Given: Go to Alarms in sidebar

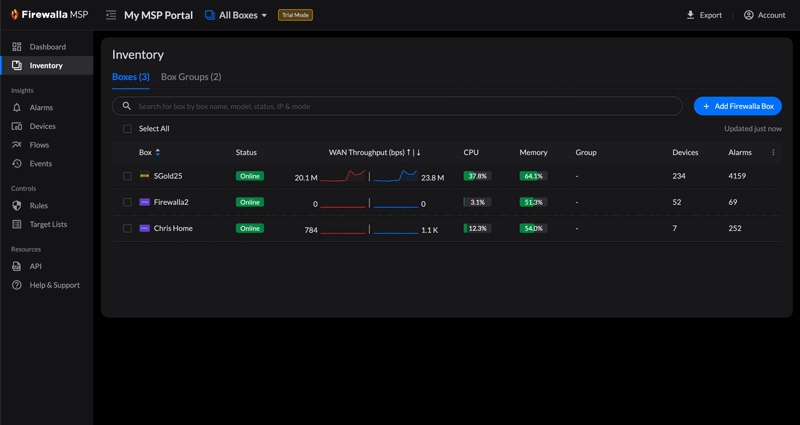Looking at the screenshot, I should click(x=46, y=108).
